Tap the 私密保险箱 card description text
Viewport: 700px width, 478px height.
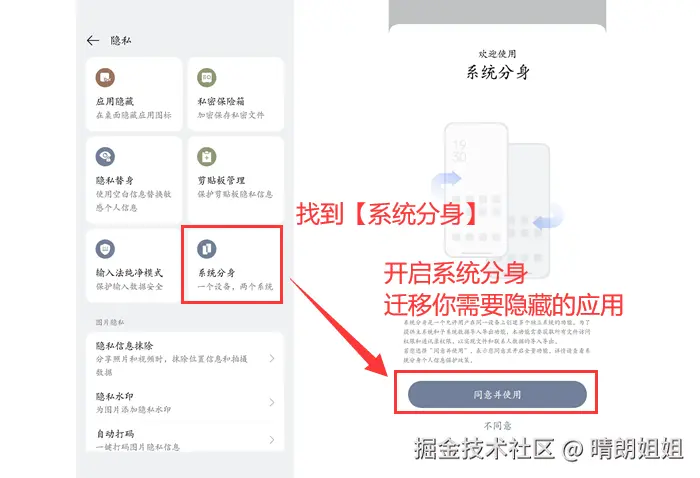pos(231,115)
